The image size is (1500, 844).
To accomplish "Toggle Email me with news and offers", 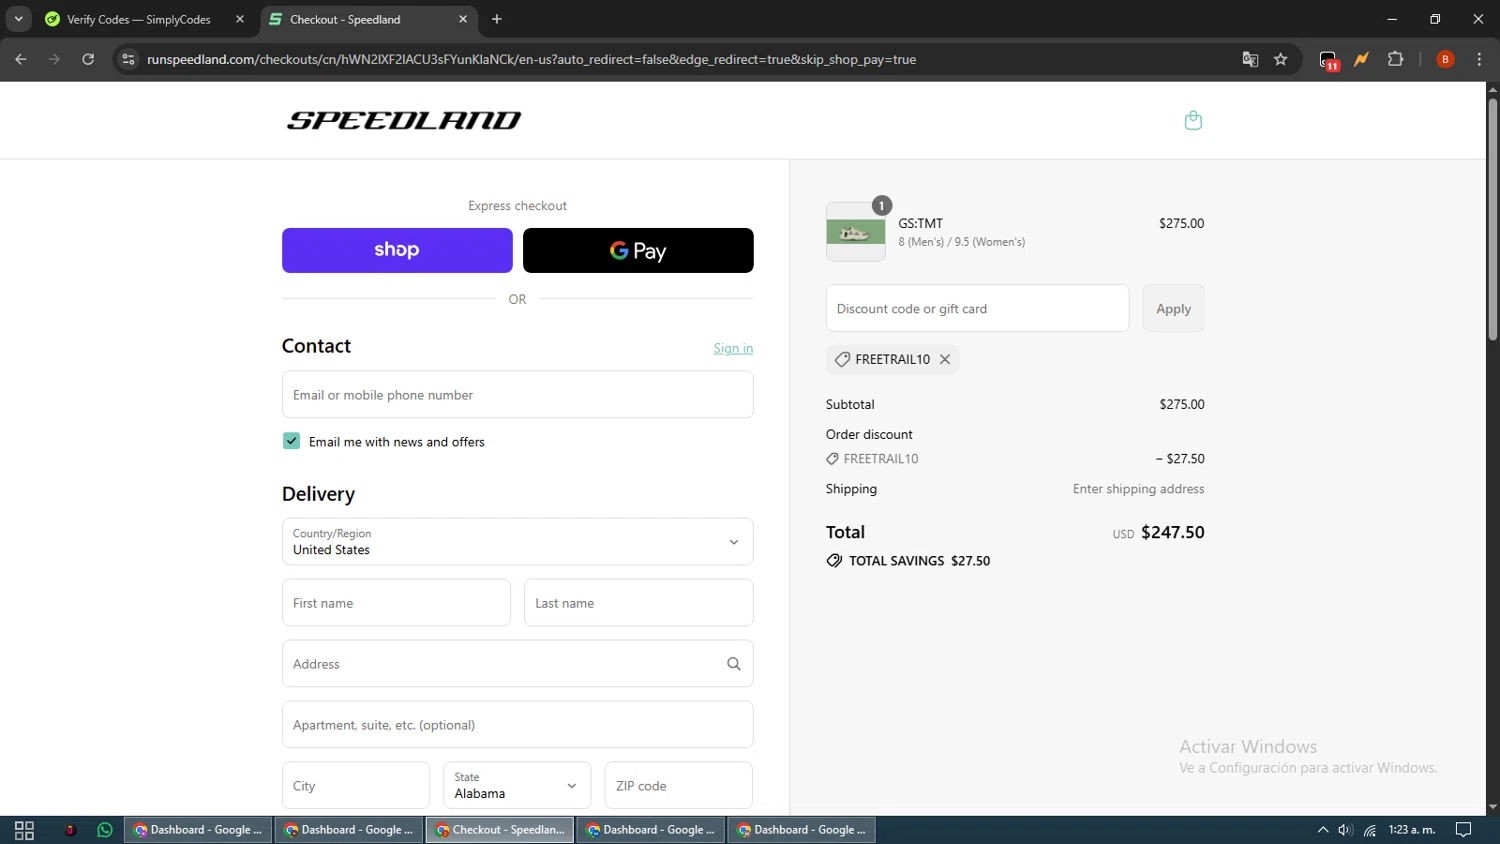I will click(x=291, y=441).
